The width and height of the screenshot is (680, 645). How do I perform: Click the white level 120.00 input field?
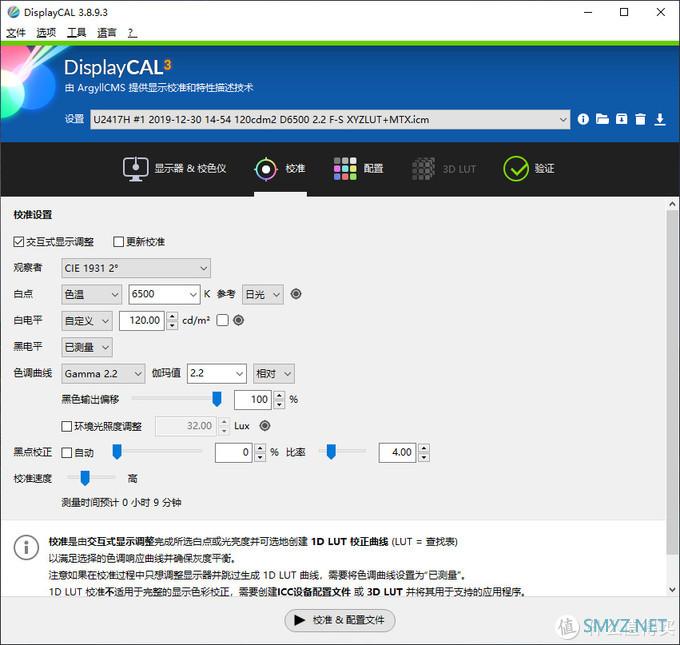(142, 321)
